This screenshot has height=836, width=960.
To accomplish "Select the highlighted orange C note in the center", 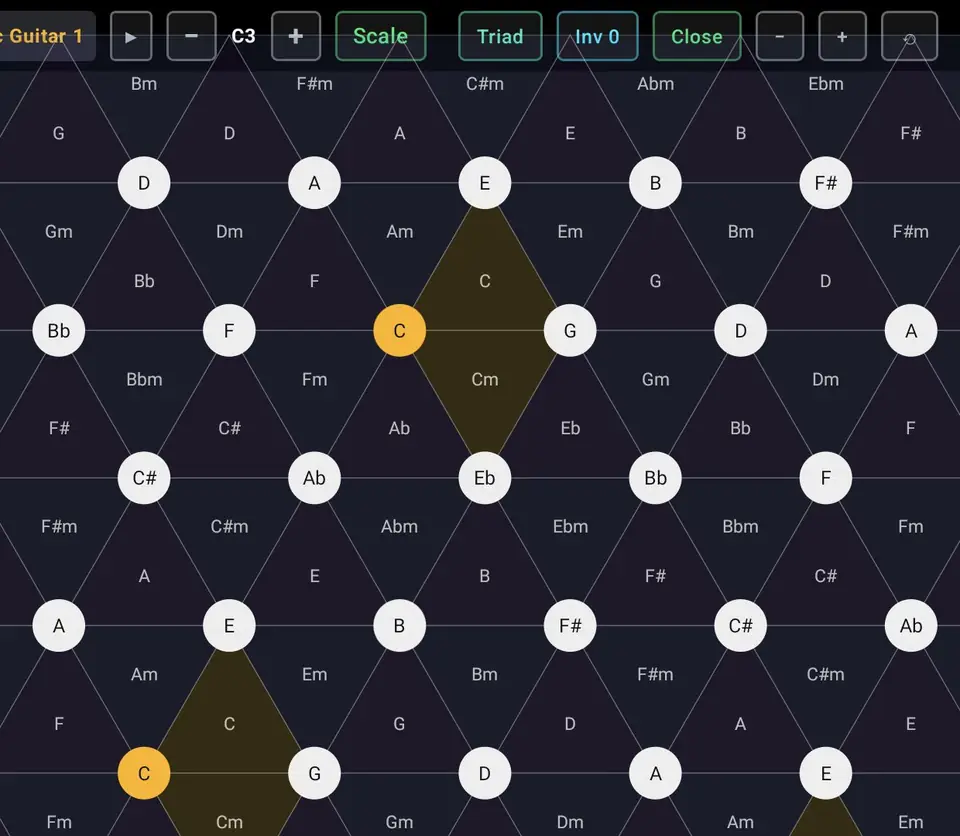I will coord(399,331).
